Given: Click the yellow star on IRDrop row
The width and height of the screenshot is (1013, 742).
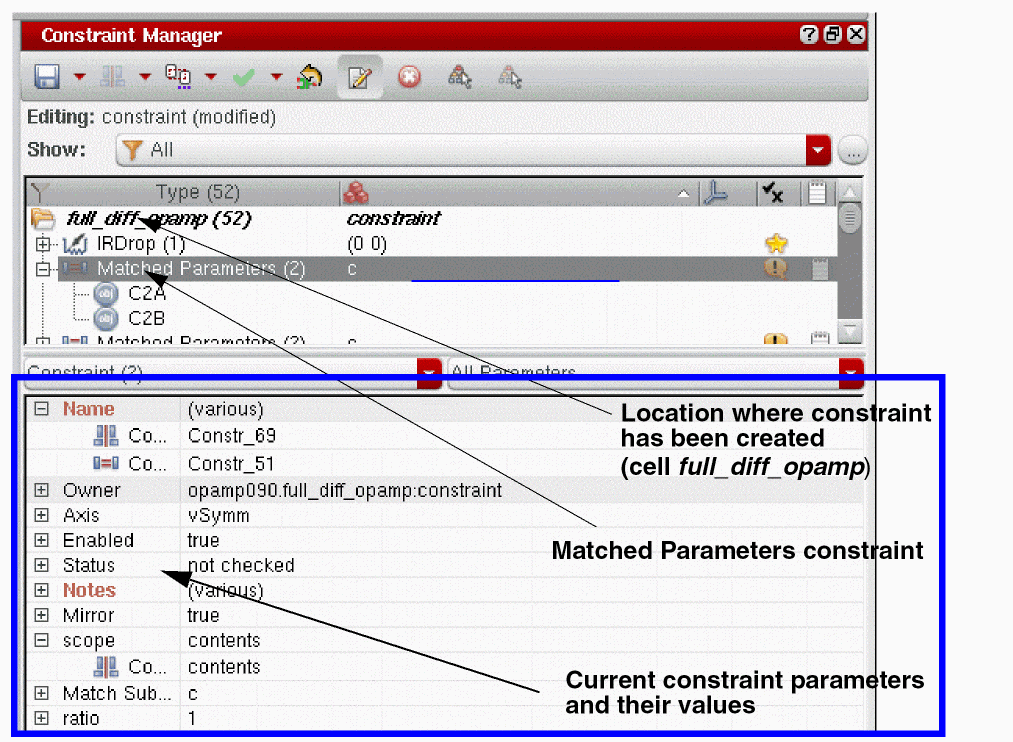Looking at the screenshot, I should pos(775,244).
